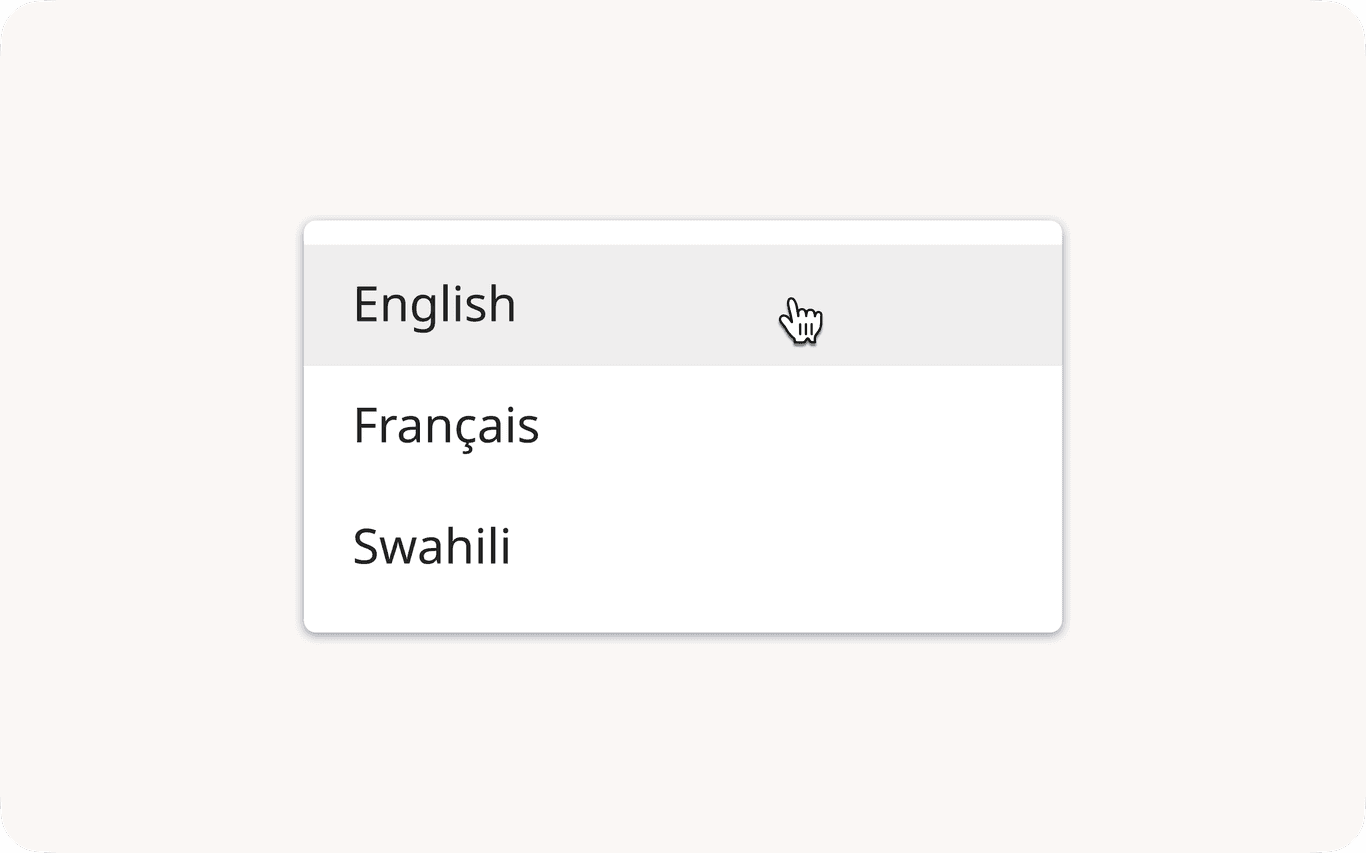The width and height of the screenshot is (1366, 853).
Task: Click the Swahili text label
Action: (x=432, y=547)
